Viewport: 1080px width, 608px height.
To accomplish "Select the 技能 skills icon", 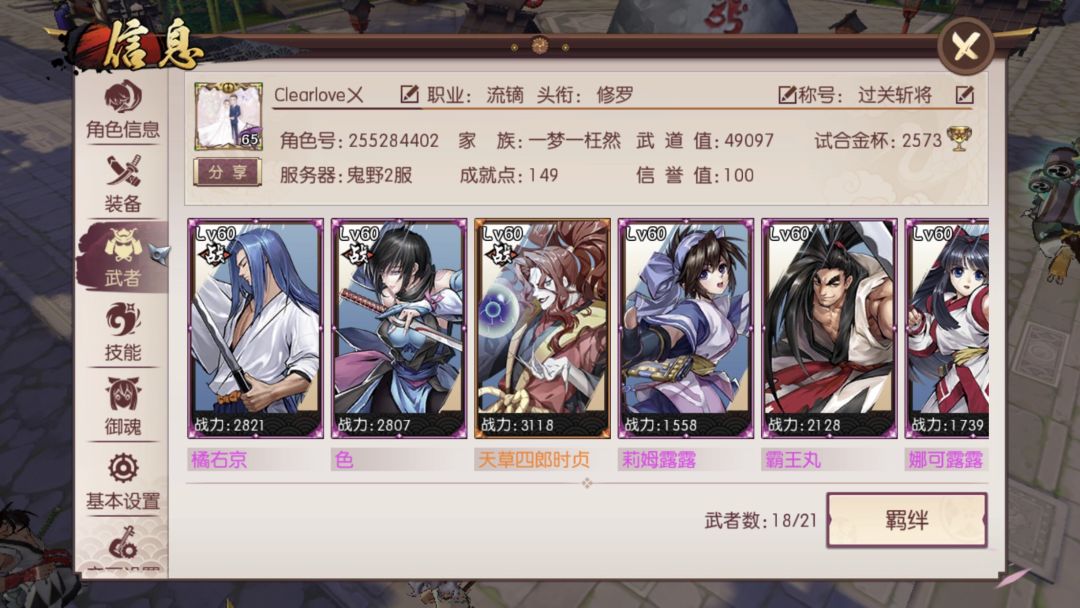I will 123,333.
